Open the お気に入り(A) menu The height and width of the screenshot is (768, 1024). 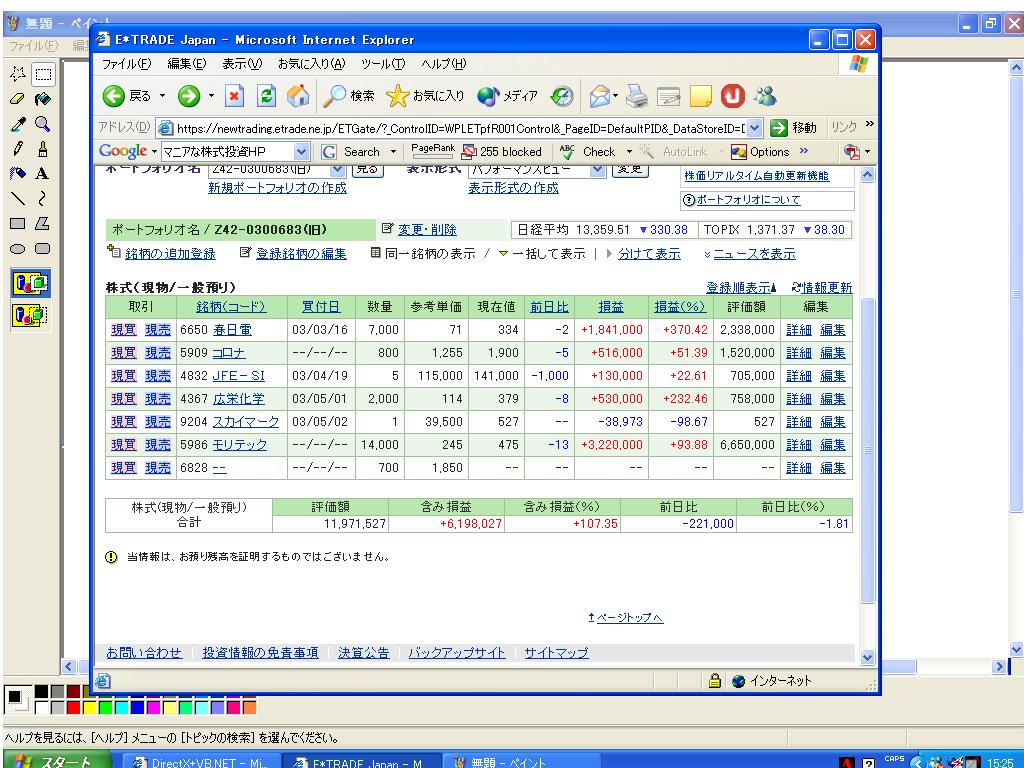pos(311,63)
